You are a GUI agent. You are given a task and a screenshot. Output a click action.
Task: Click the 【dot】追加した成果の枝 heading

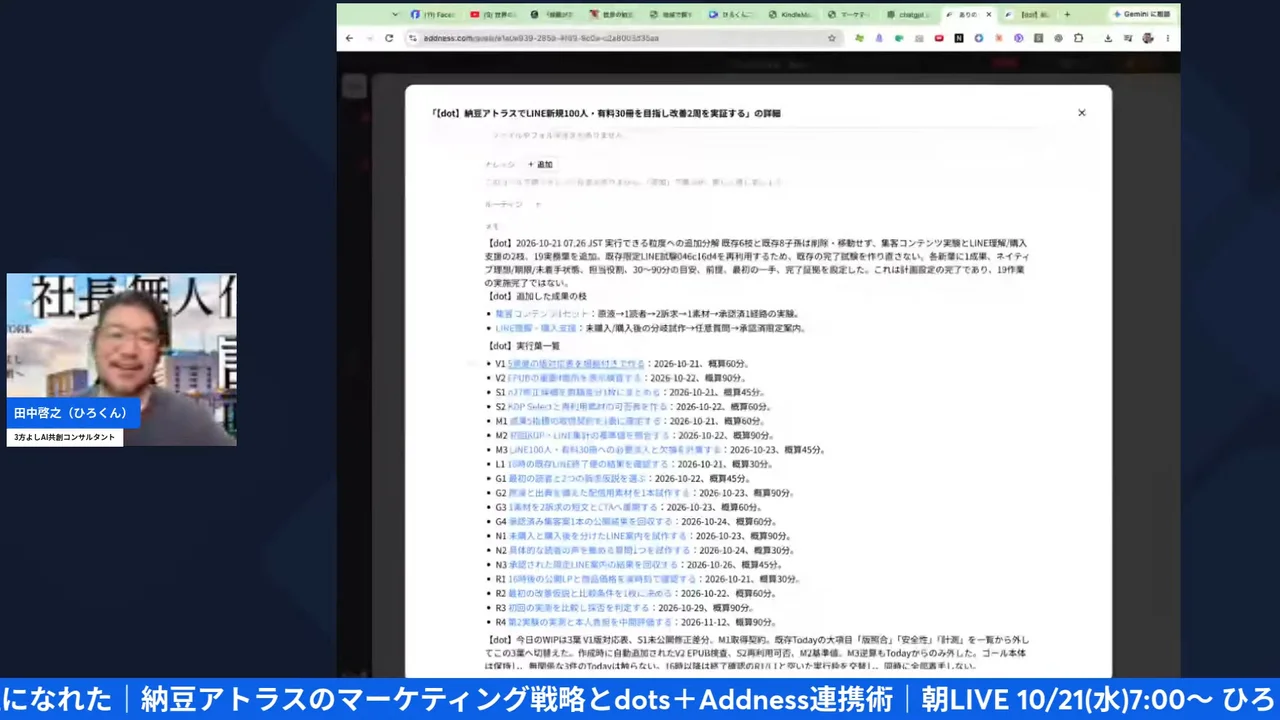coord(537,297)
